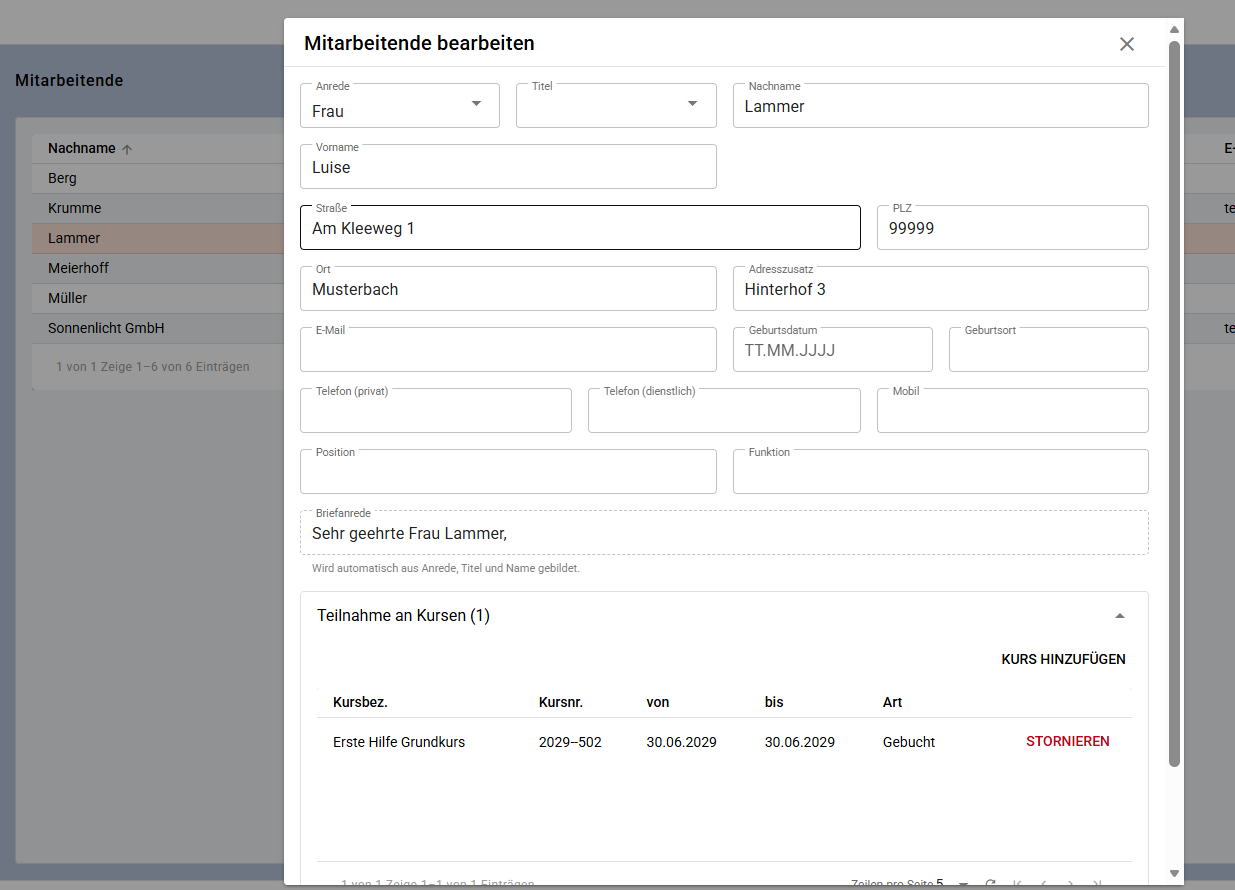1235x890 pixels.
Task: Click the Kursbez. column header
Action: (360, 702)
